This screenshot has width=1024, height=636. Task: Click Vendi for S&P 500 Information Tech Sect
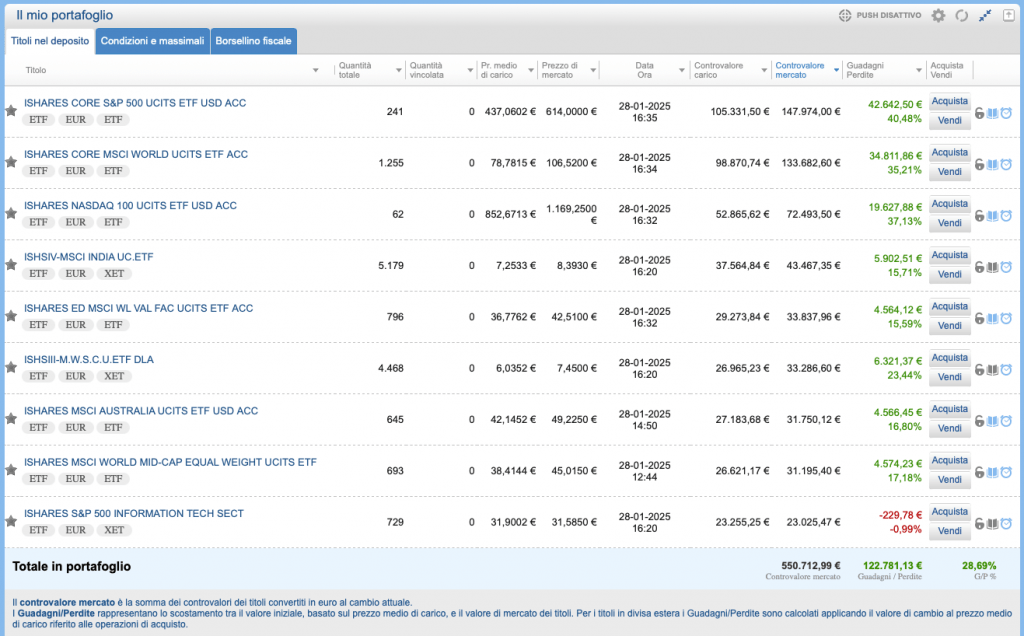pos(950,532)
